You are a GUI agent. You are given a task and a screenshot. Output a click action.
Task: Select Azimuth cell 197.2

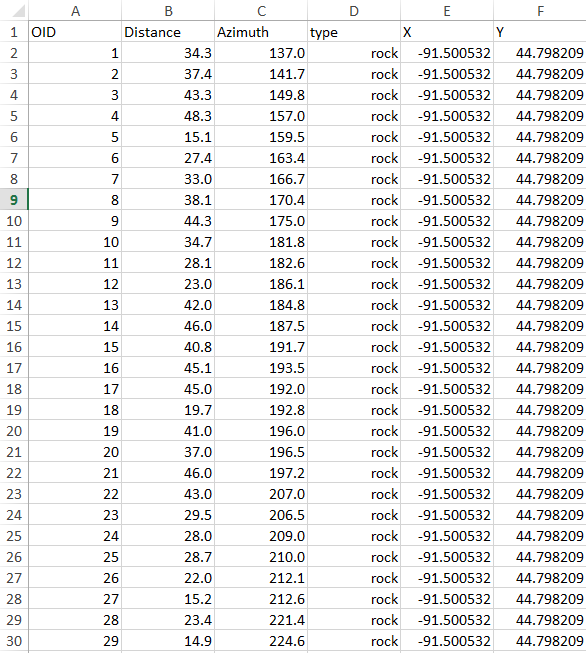(x=261, y=473)
